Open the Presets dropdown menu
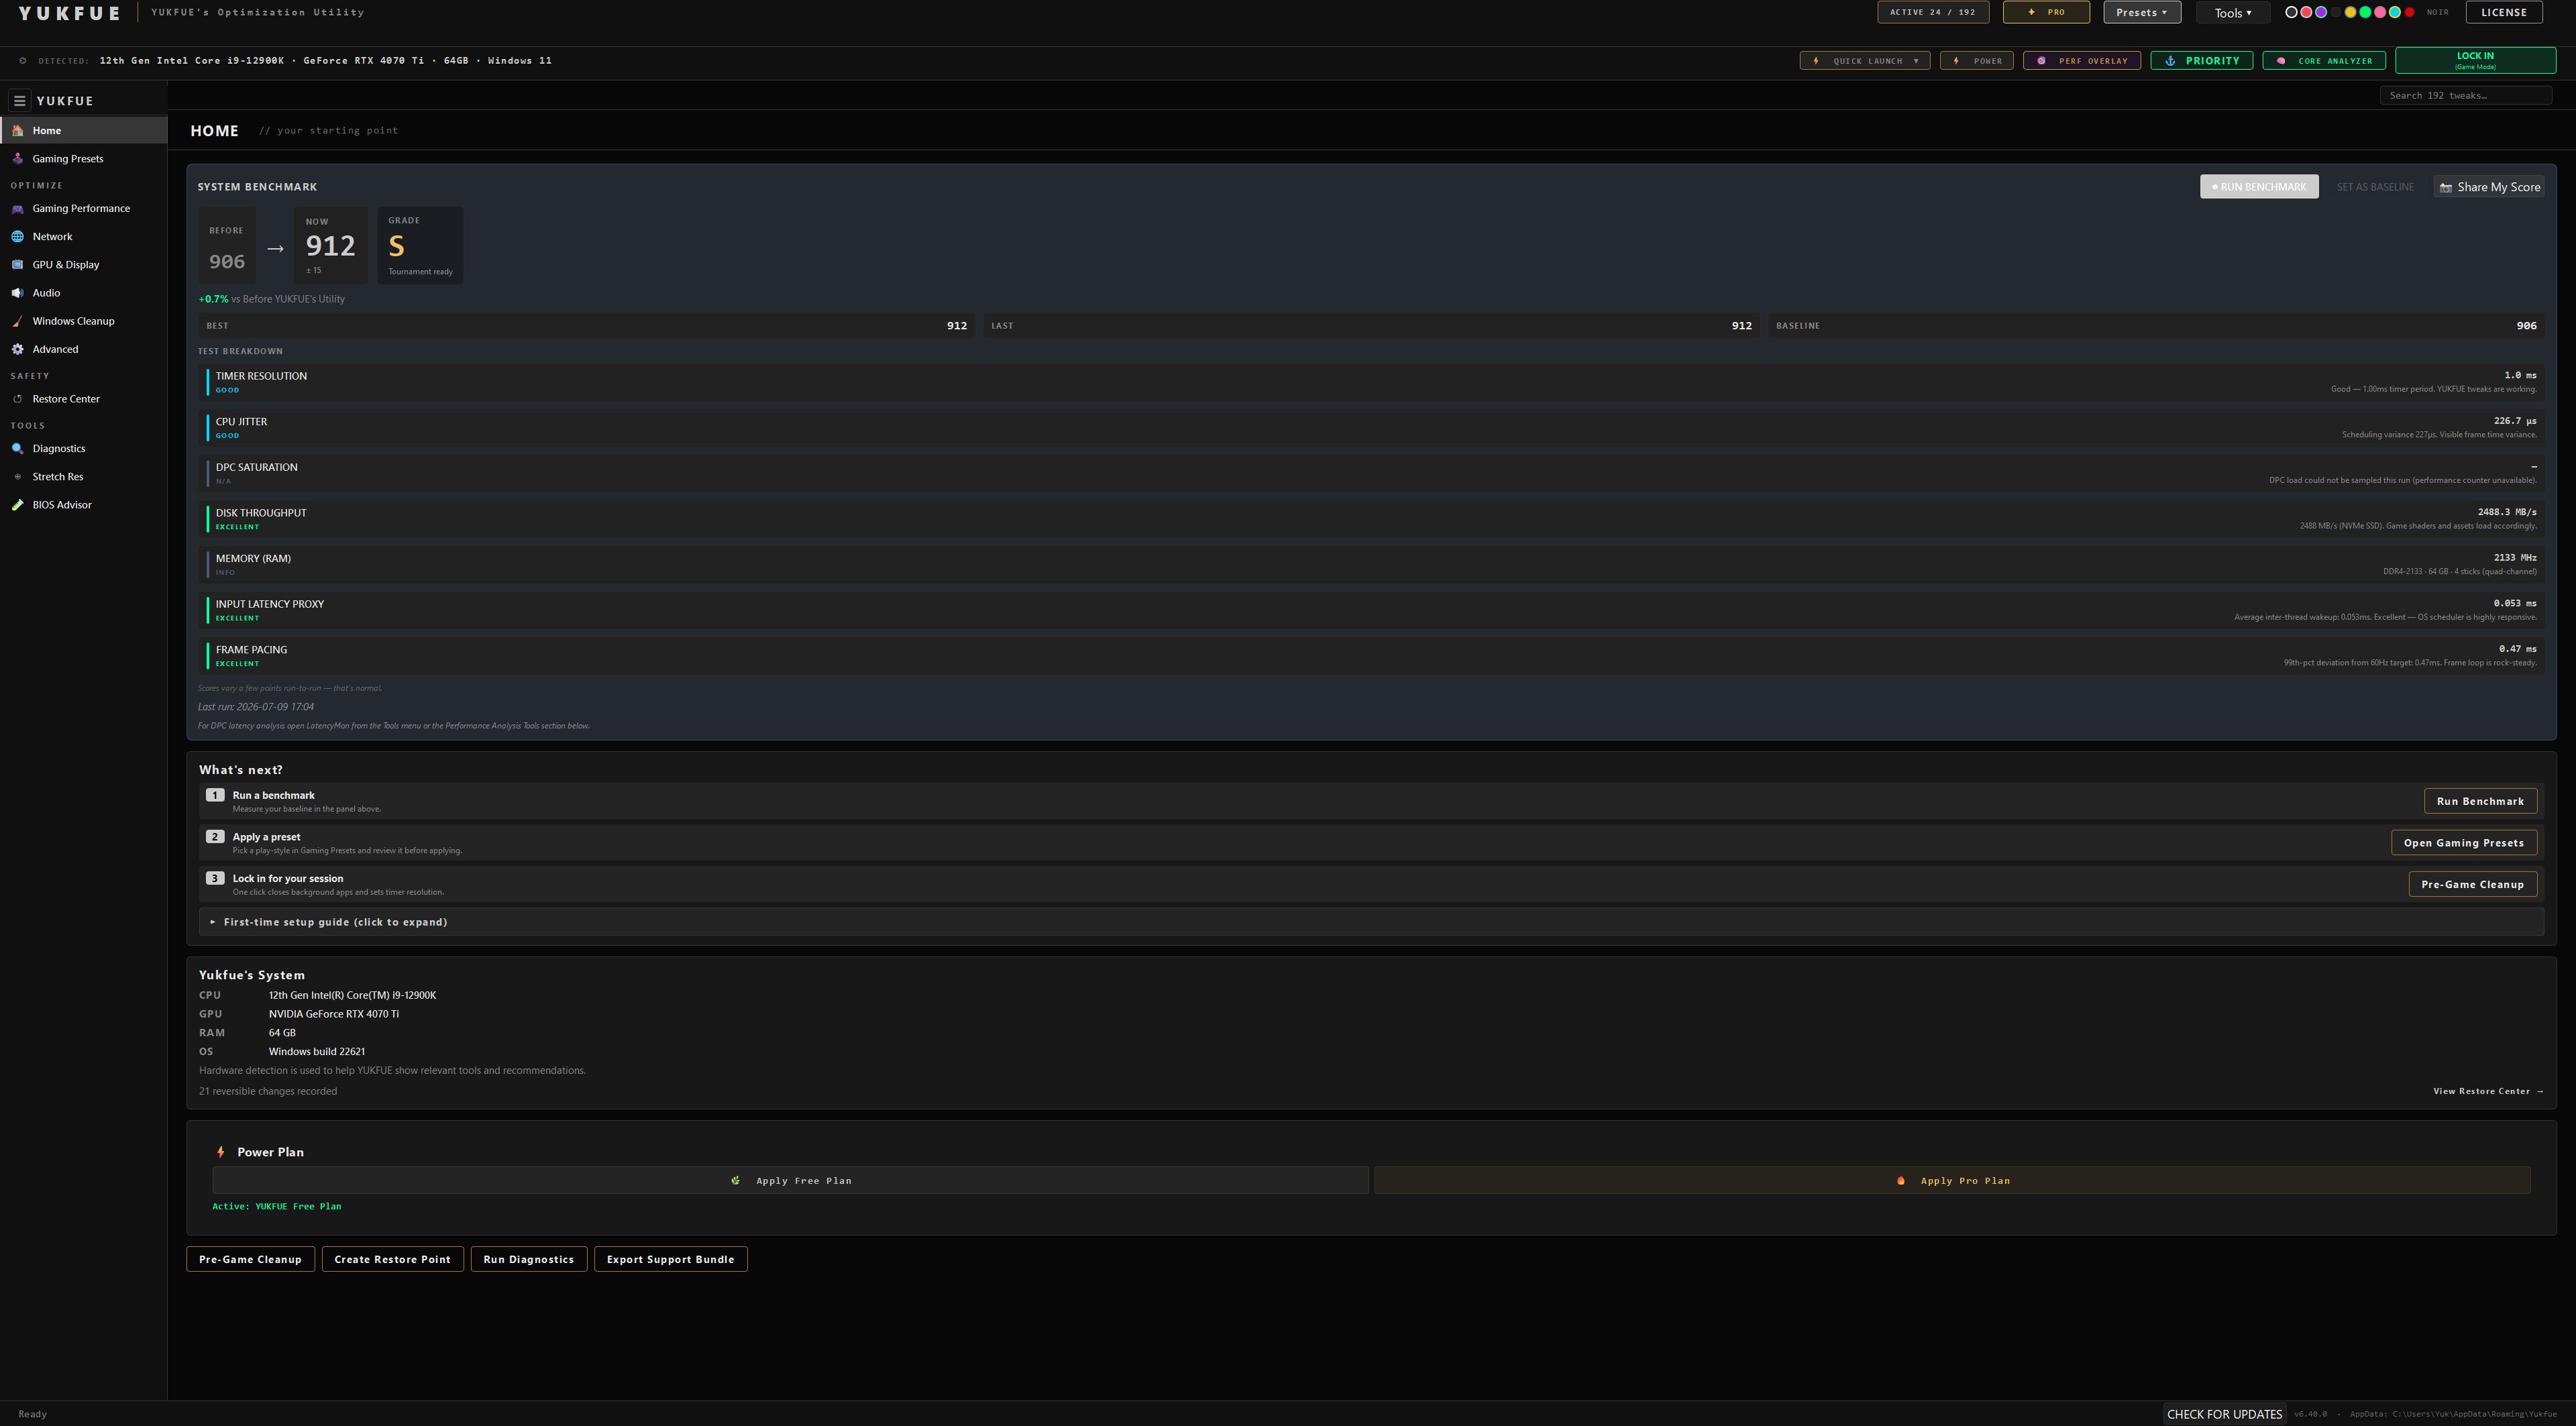2576x1426 pixels. (2142, 12)
